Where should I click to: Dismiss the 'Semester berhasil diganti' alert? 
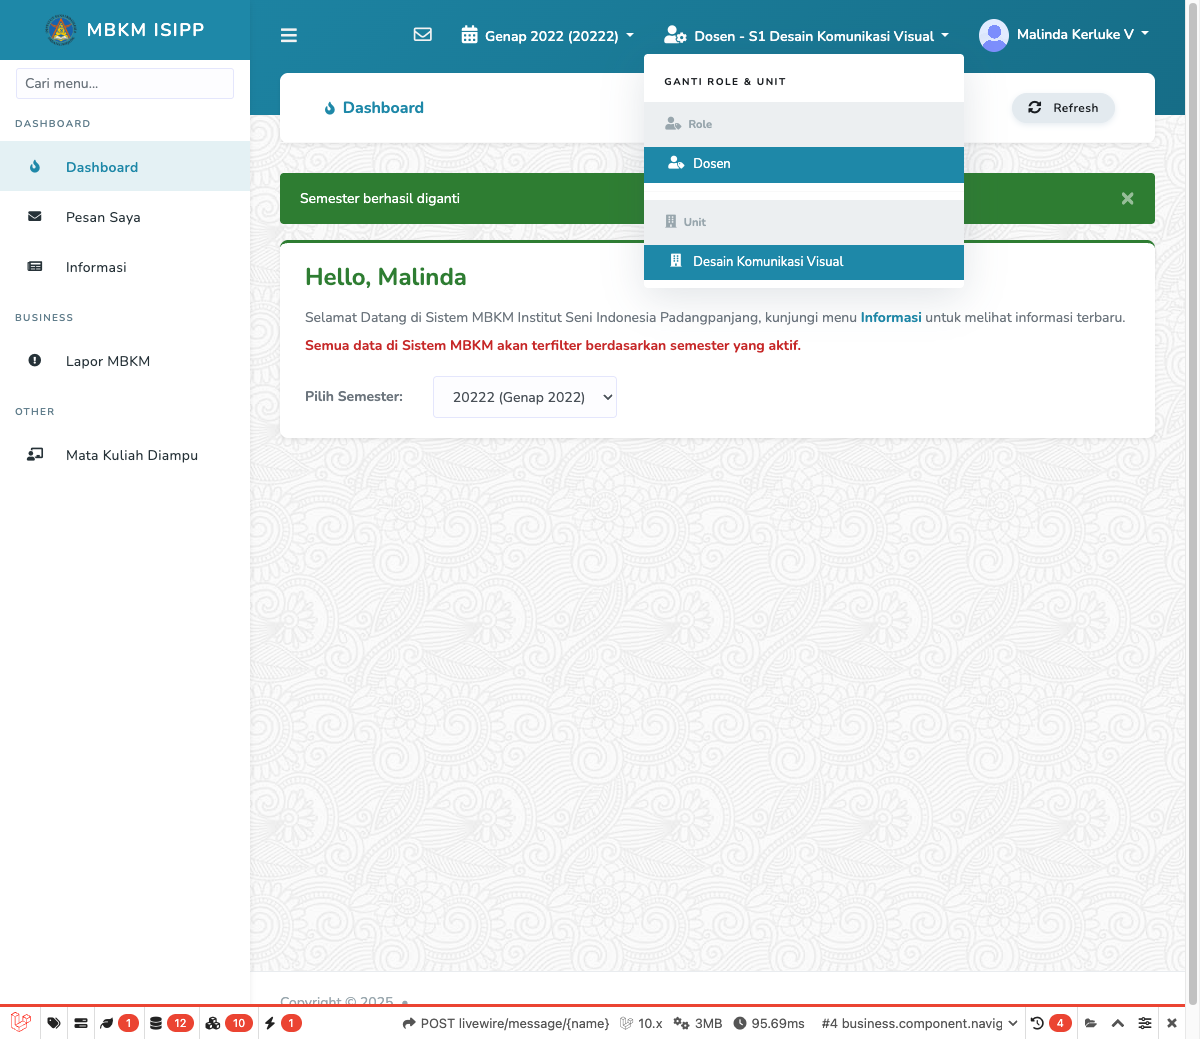pyautogui.click(x=1127, y=199)
